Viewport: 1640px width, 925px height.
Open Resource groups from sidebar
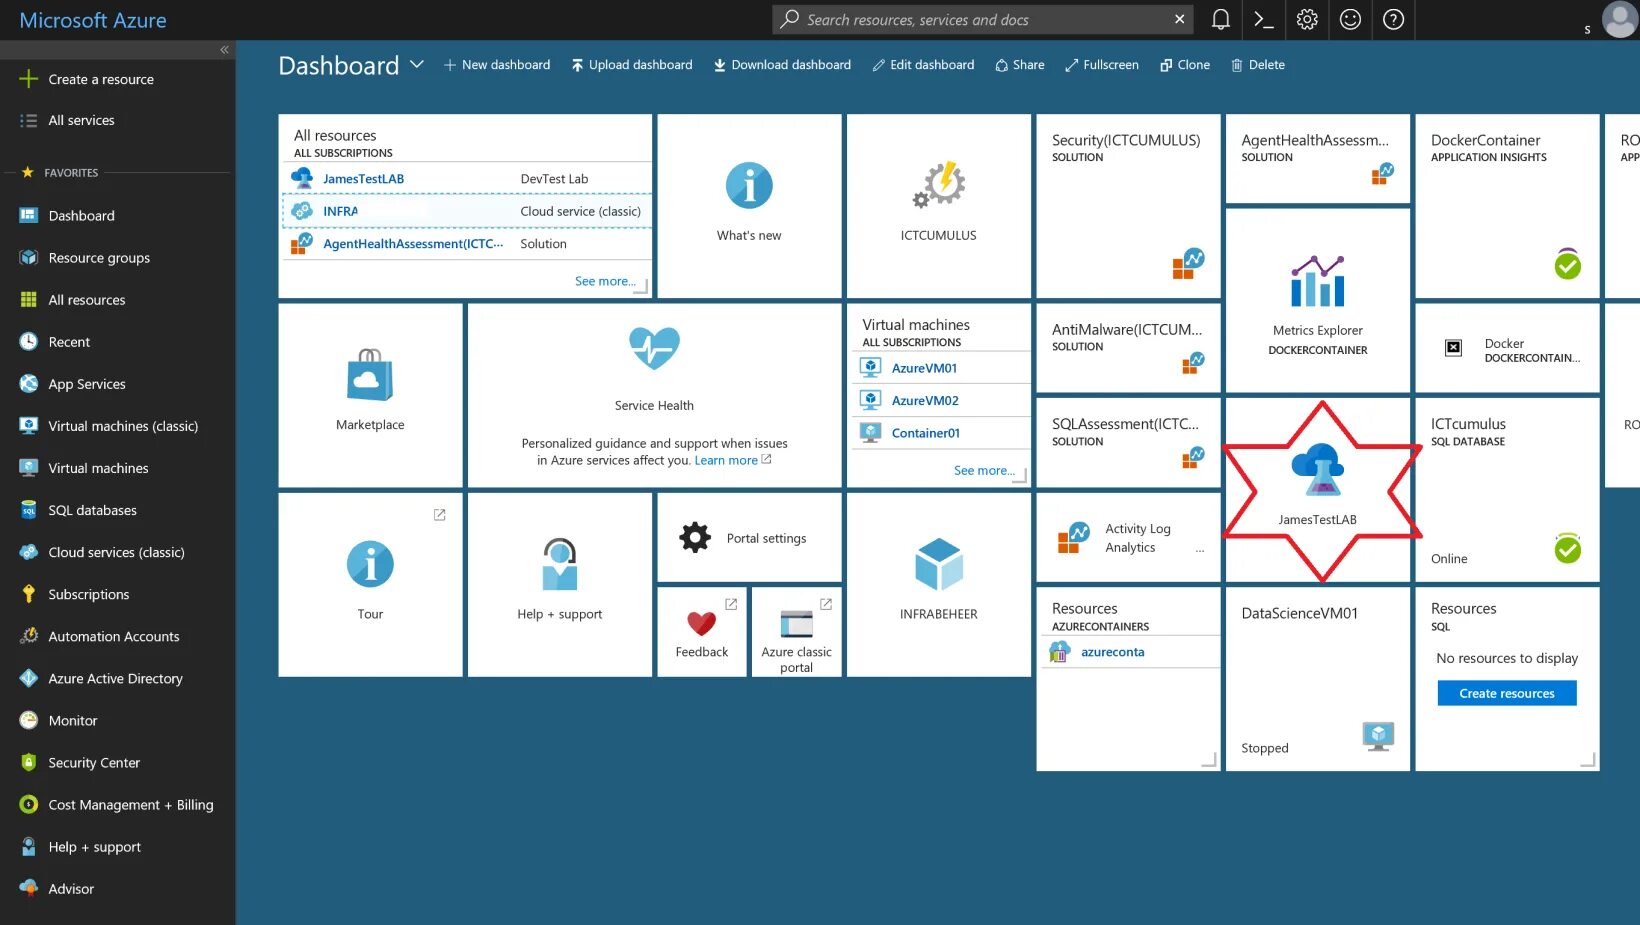pos(99,258)
